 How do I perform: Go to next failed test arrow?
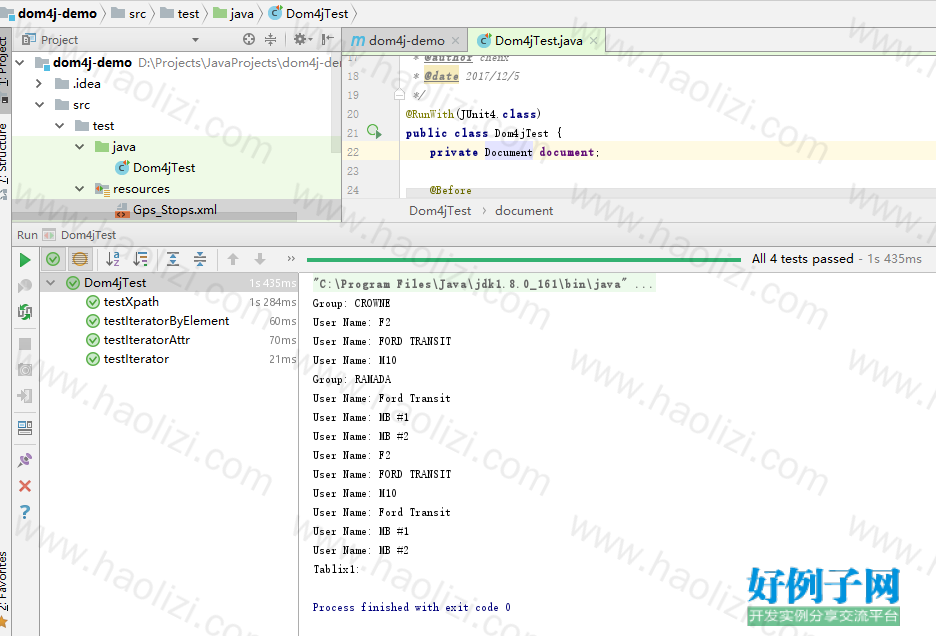pyautogui.click(x=260, y=259)
